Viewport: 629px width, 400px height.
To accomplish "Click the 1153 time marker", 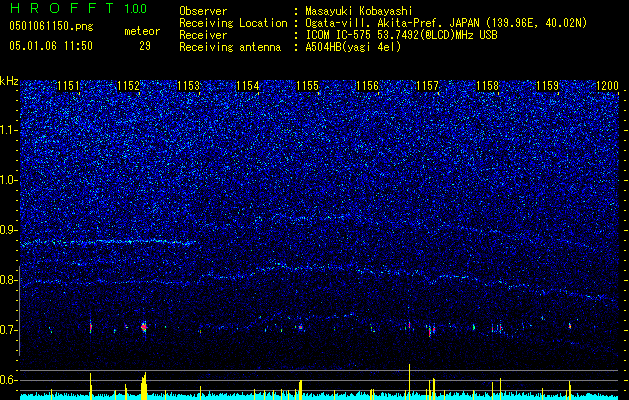I will (x=189, y=85).
